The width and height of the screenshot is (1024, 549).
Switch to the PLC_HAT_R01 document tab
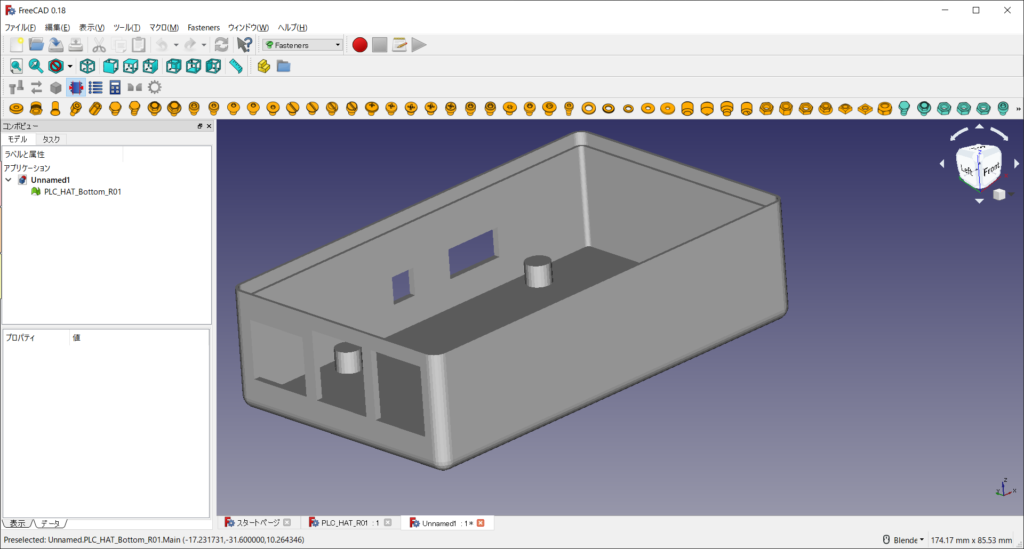[344, 523]
